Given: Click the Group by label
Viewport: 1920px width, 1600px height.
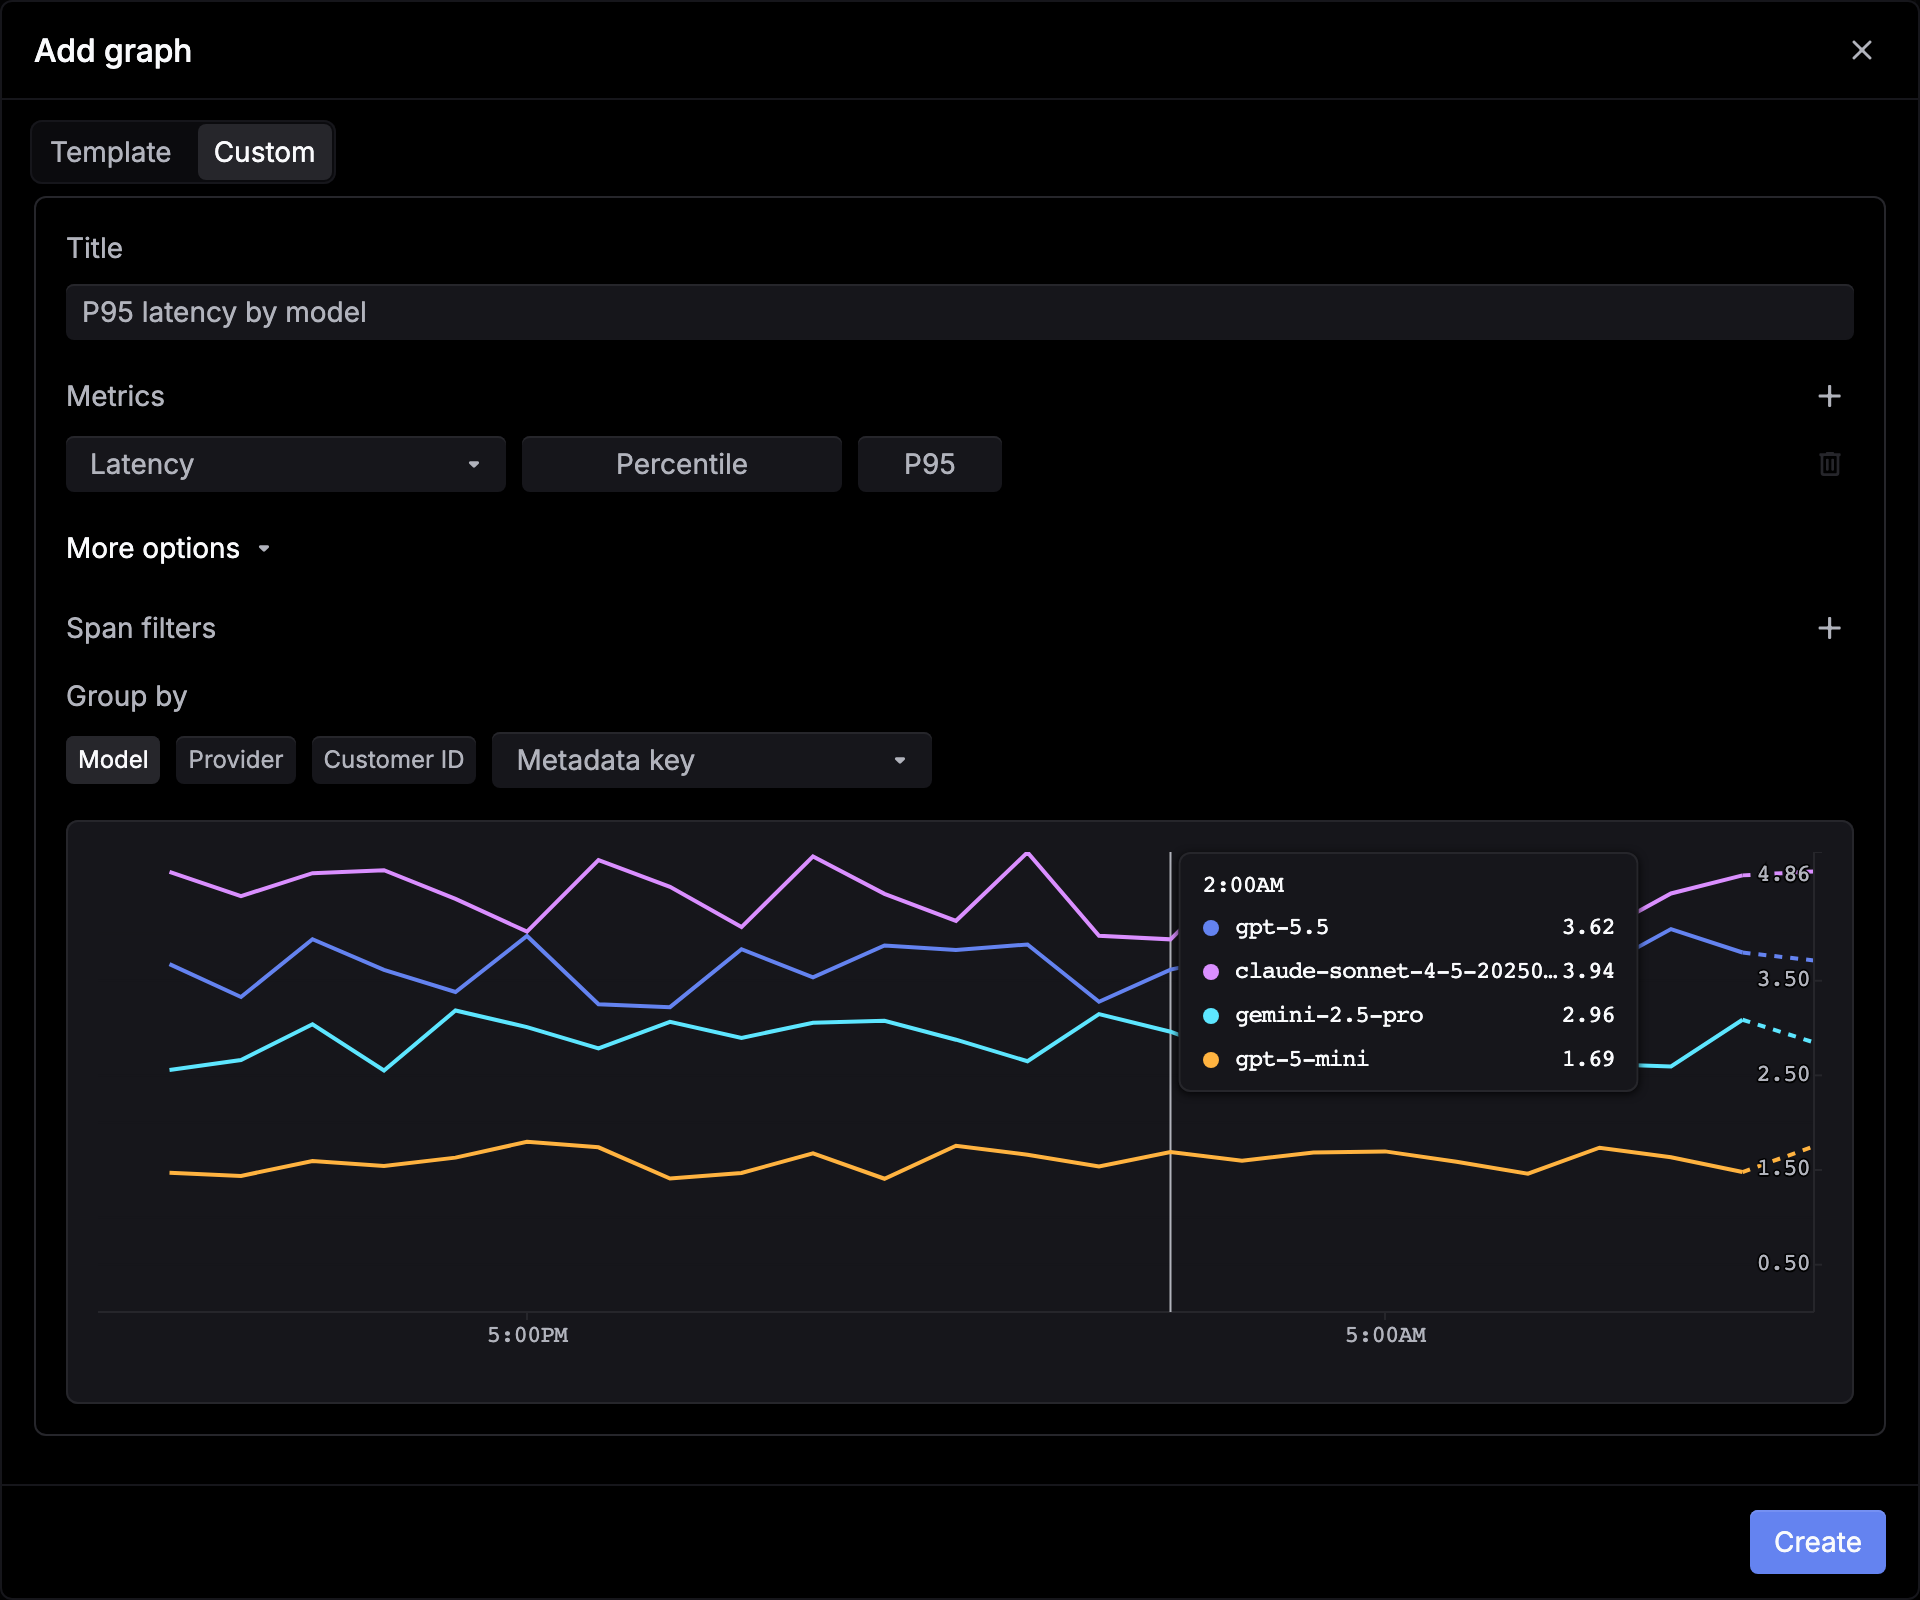Looking at the screenshot, I should (126, 696).
